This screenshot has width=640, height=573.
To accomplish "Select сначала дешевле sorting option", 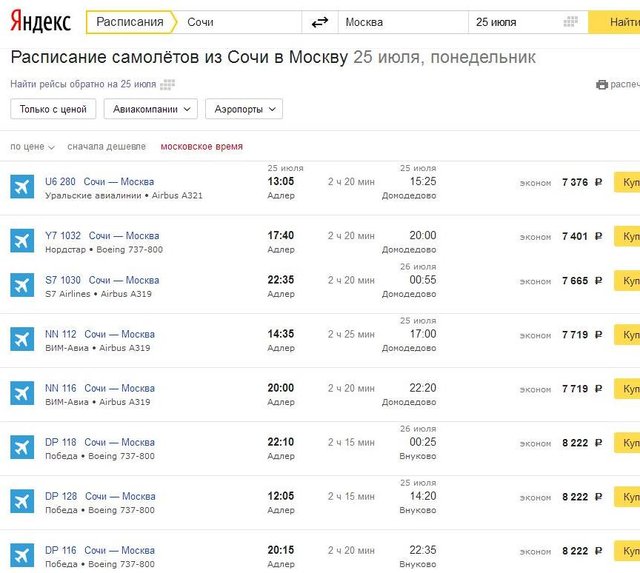I will 106,147.
